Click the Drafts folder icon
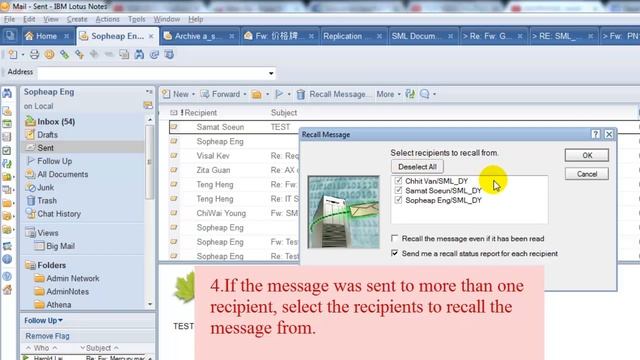 point(30,134)
